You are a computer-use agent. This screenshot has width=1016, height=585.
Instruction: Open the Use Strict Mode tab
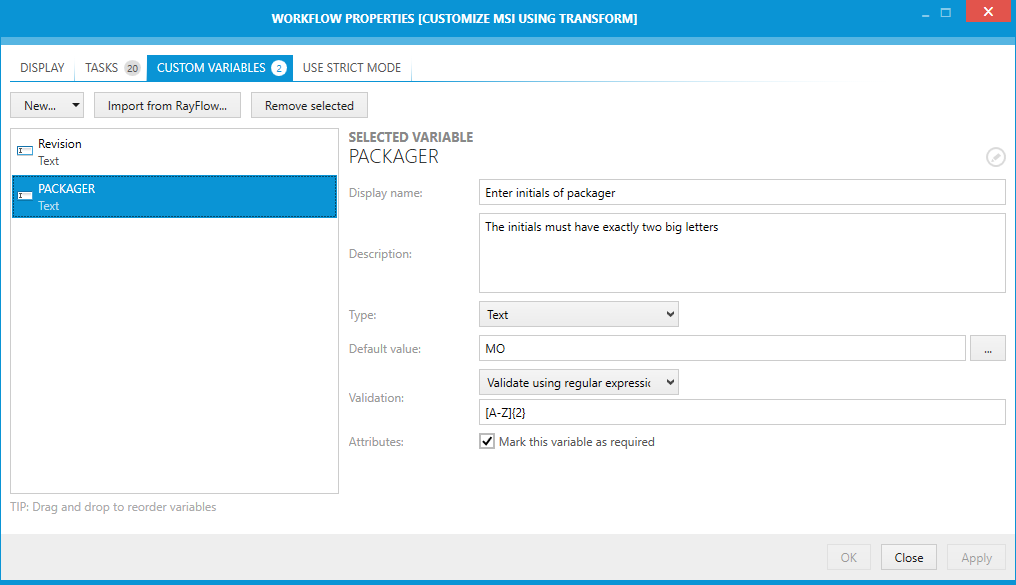pos(352,68)
